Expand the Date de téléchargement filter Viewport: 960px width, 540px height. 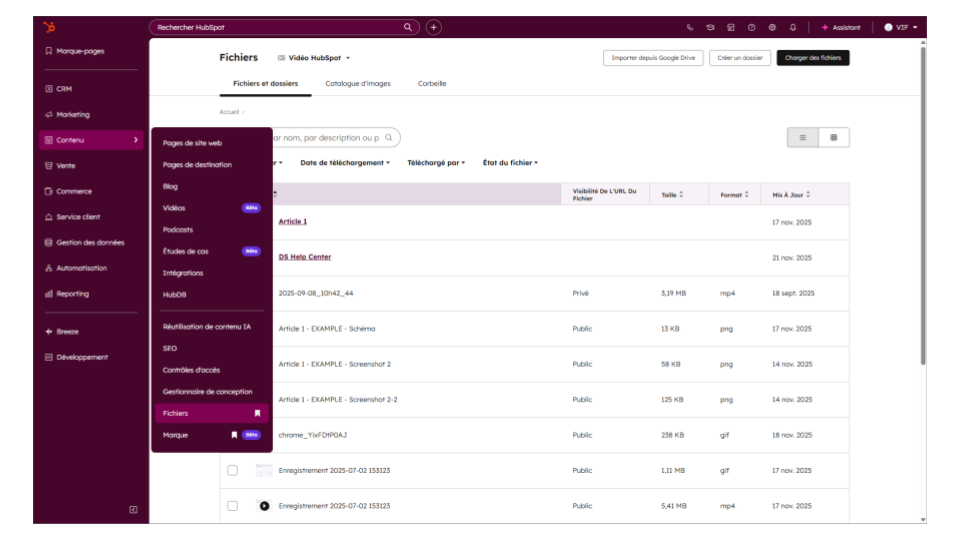tap(345, 162)
